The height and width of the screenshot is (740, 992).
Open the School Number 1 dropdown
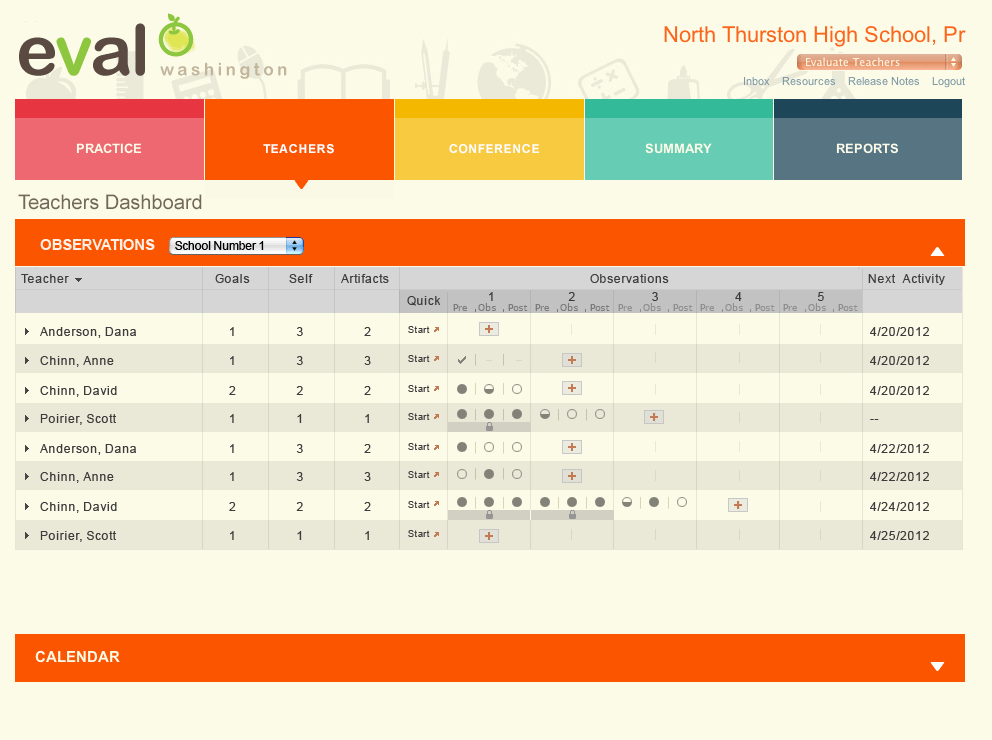pos(236,246)
